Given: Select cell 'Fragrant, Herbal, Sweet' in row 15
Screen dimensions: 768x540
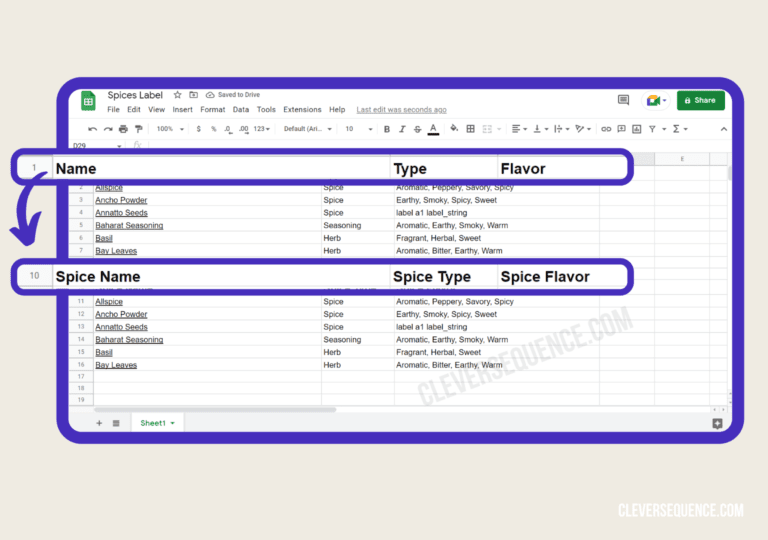Looking at the screenshot, I should pyautogui.click(x=497, y=352).
